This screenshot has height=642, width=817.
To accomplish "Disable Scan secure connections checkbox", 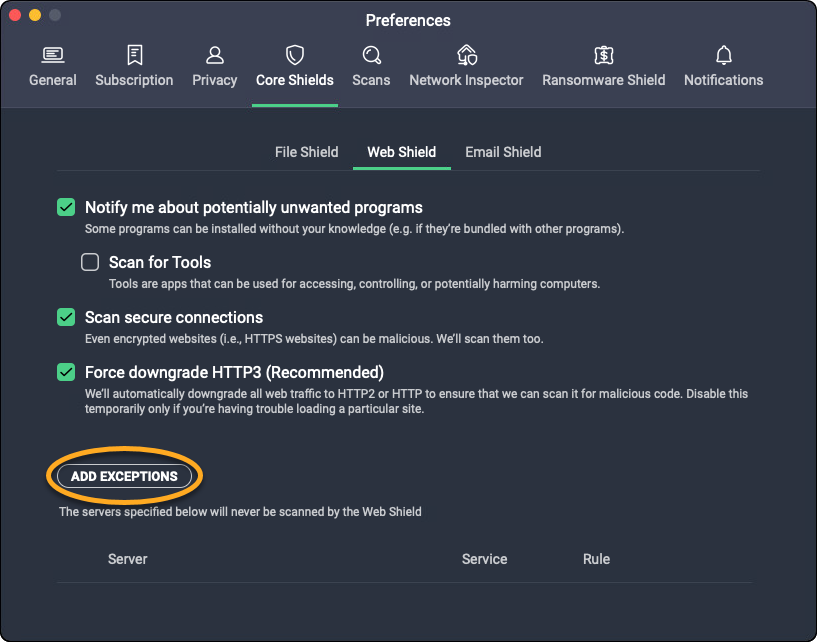I will coord(66,317).
